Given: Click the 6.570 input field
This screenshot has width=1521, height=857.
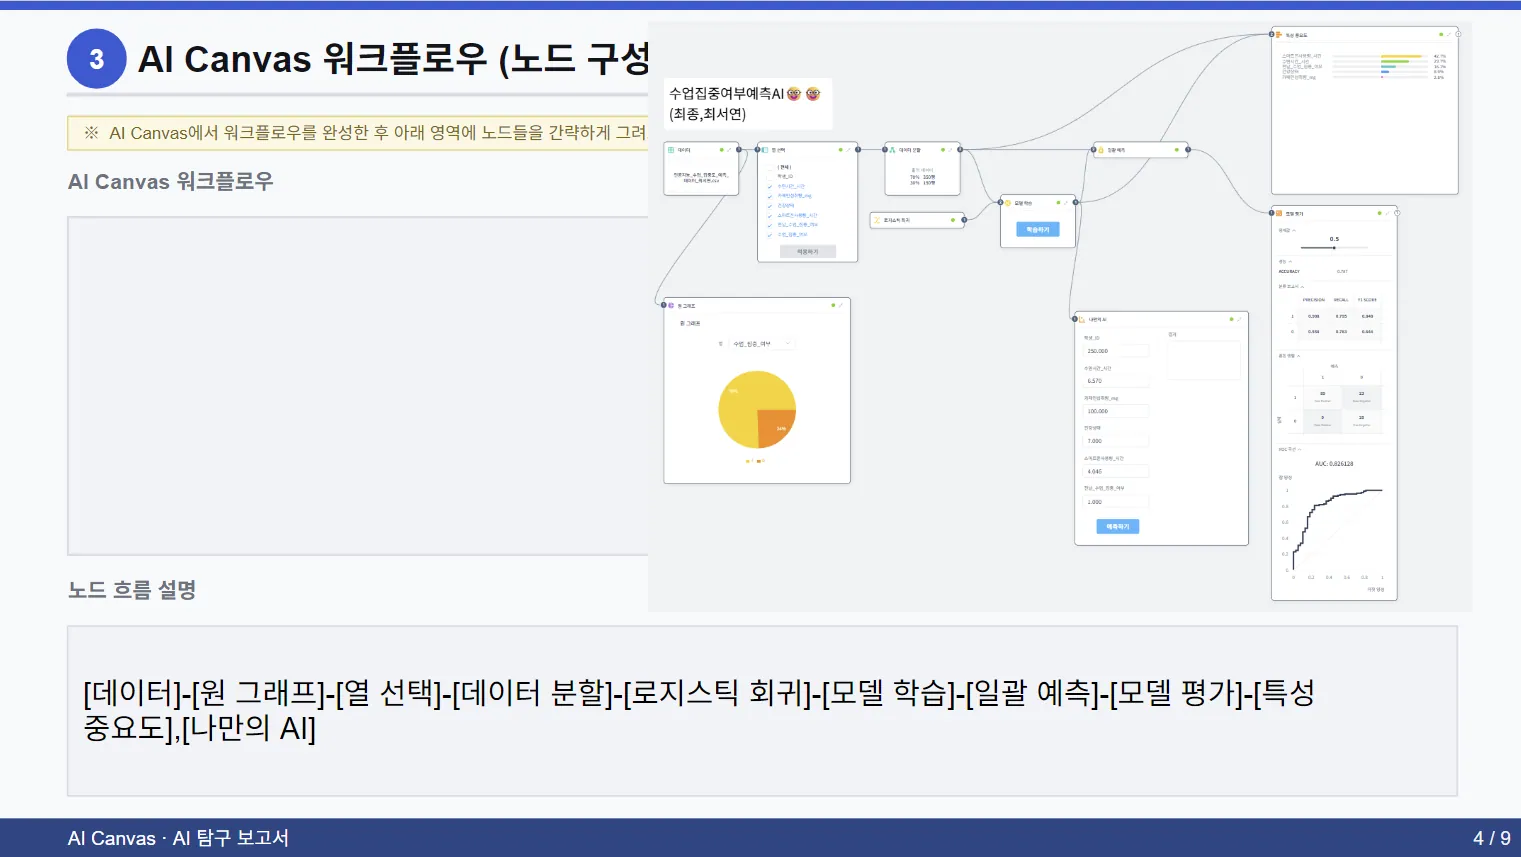Looking at the screenshot, I should point(1117,381).
